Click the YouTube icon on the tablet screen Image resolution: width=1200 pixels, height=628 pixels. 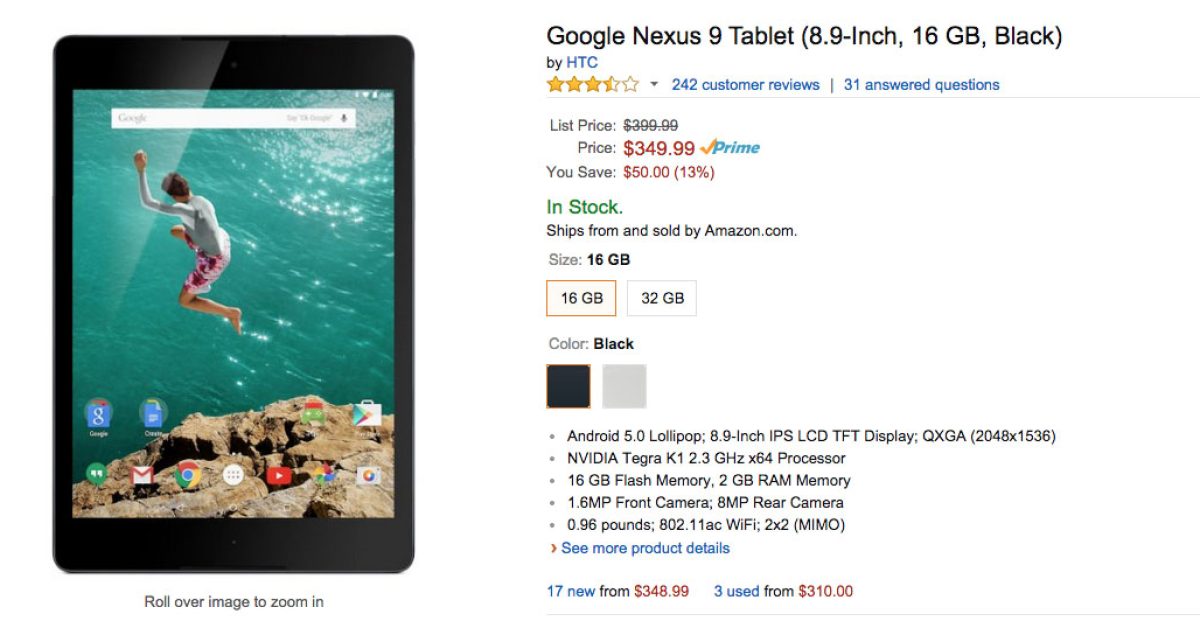pos(279,476)
